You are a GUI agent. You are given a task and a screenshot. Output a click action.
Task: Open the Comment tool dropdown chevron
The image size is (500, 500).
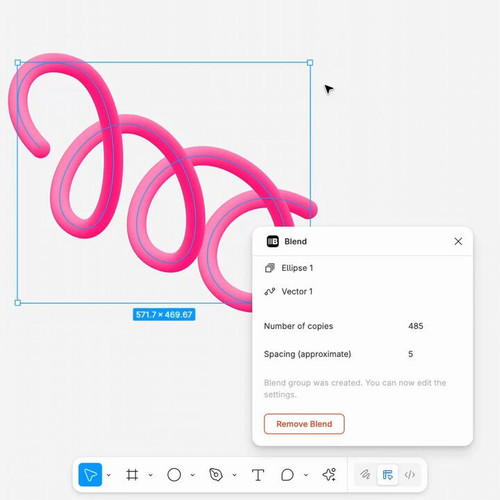tap(306, 475)
